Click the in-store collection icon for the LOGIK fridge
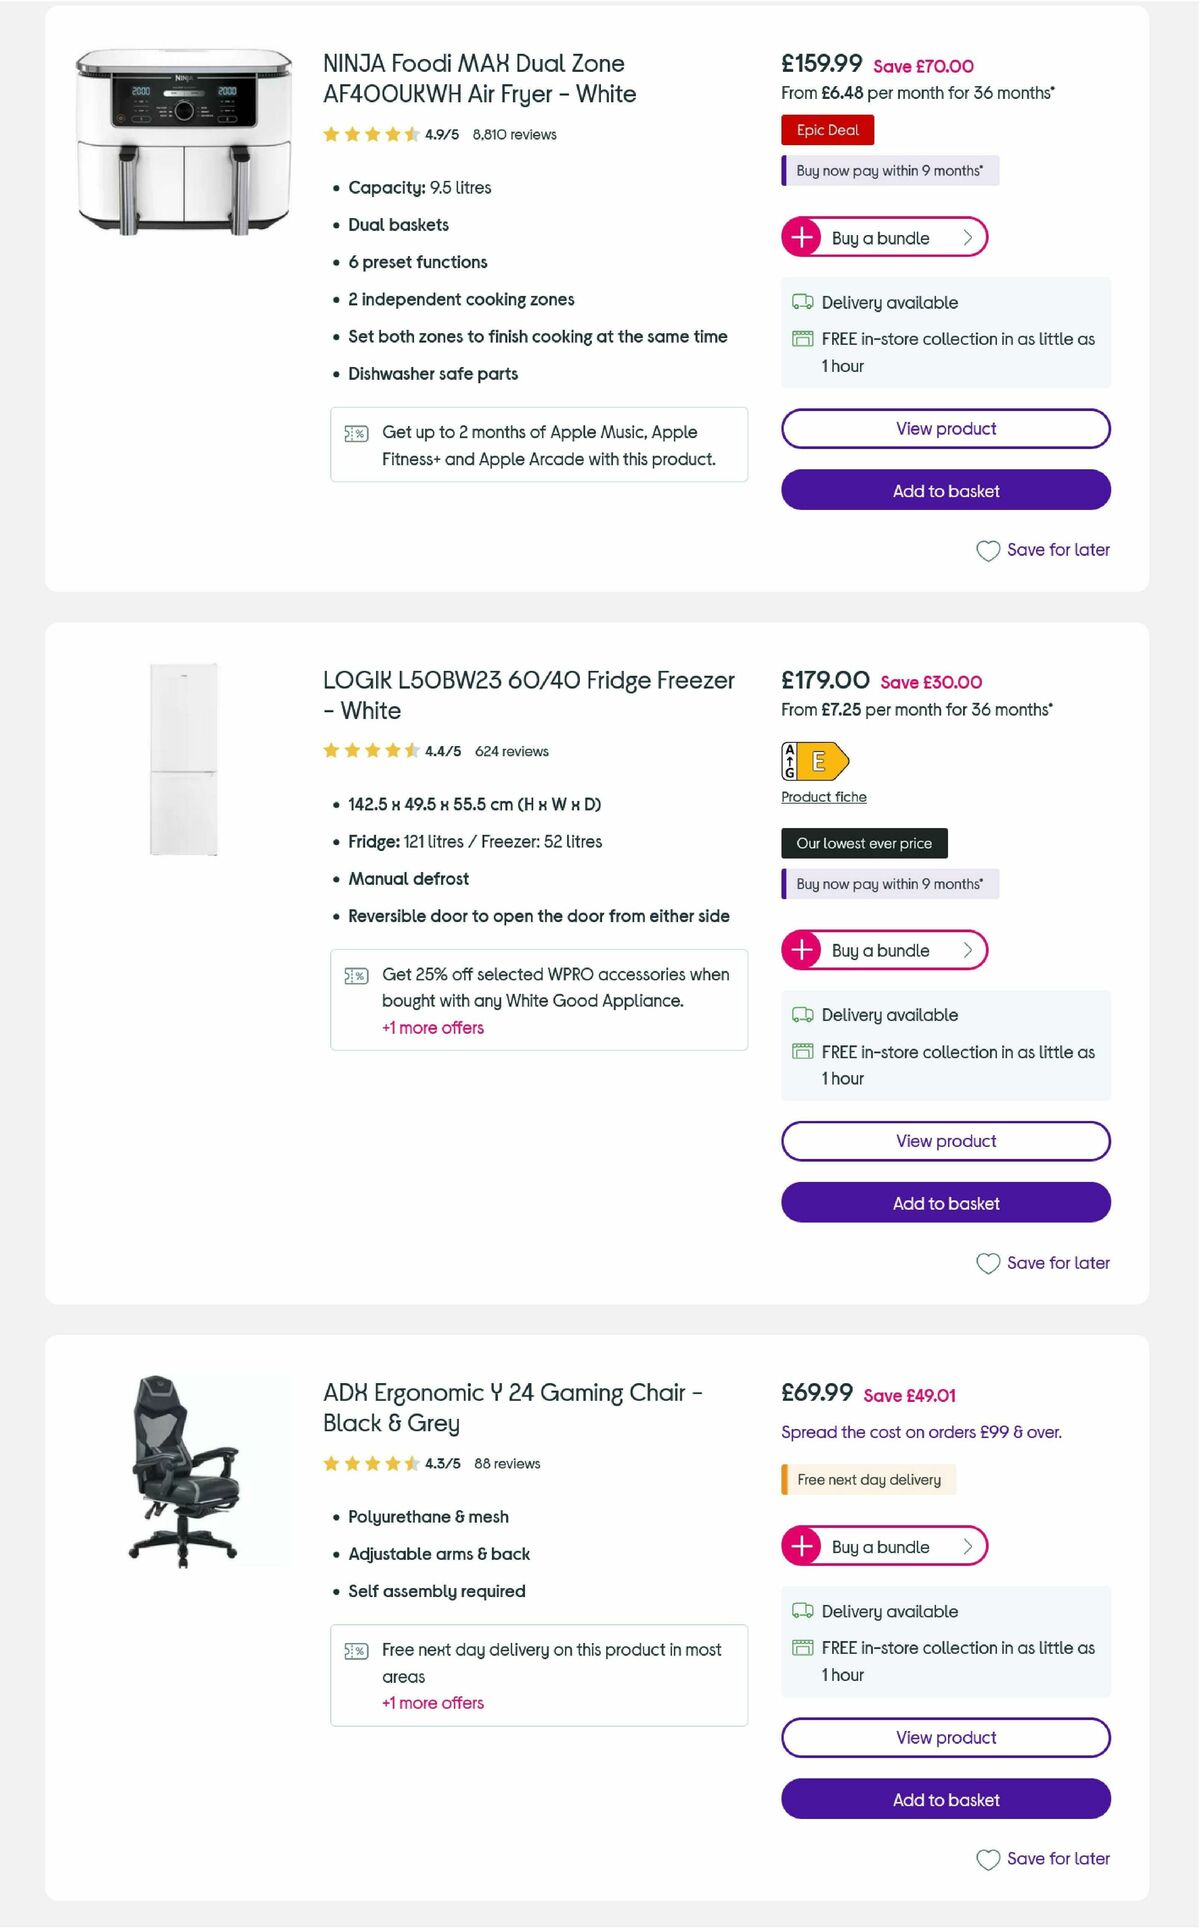1200x1928 pixels. coord(801,1051)
